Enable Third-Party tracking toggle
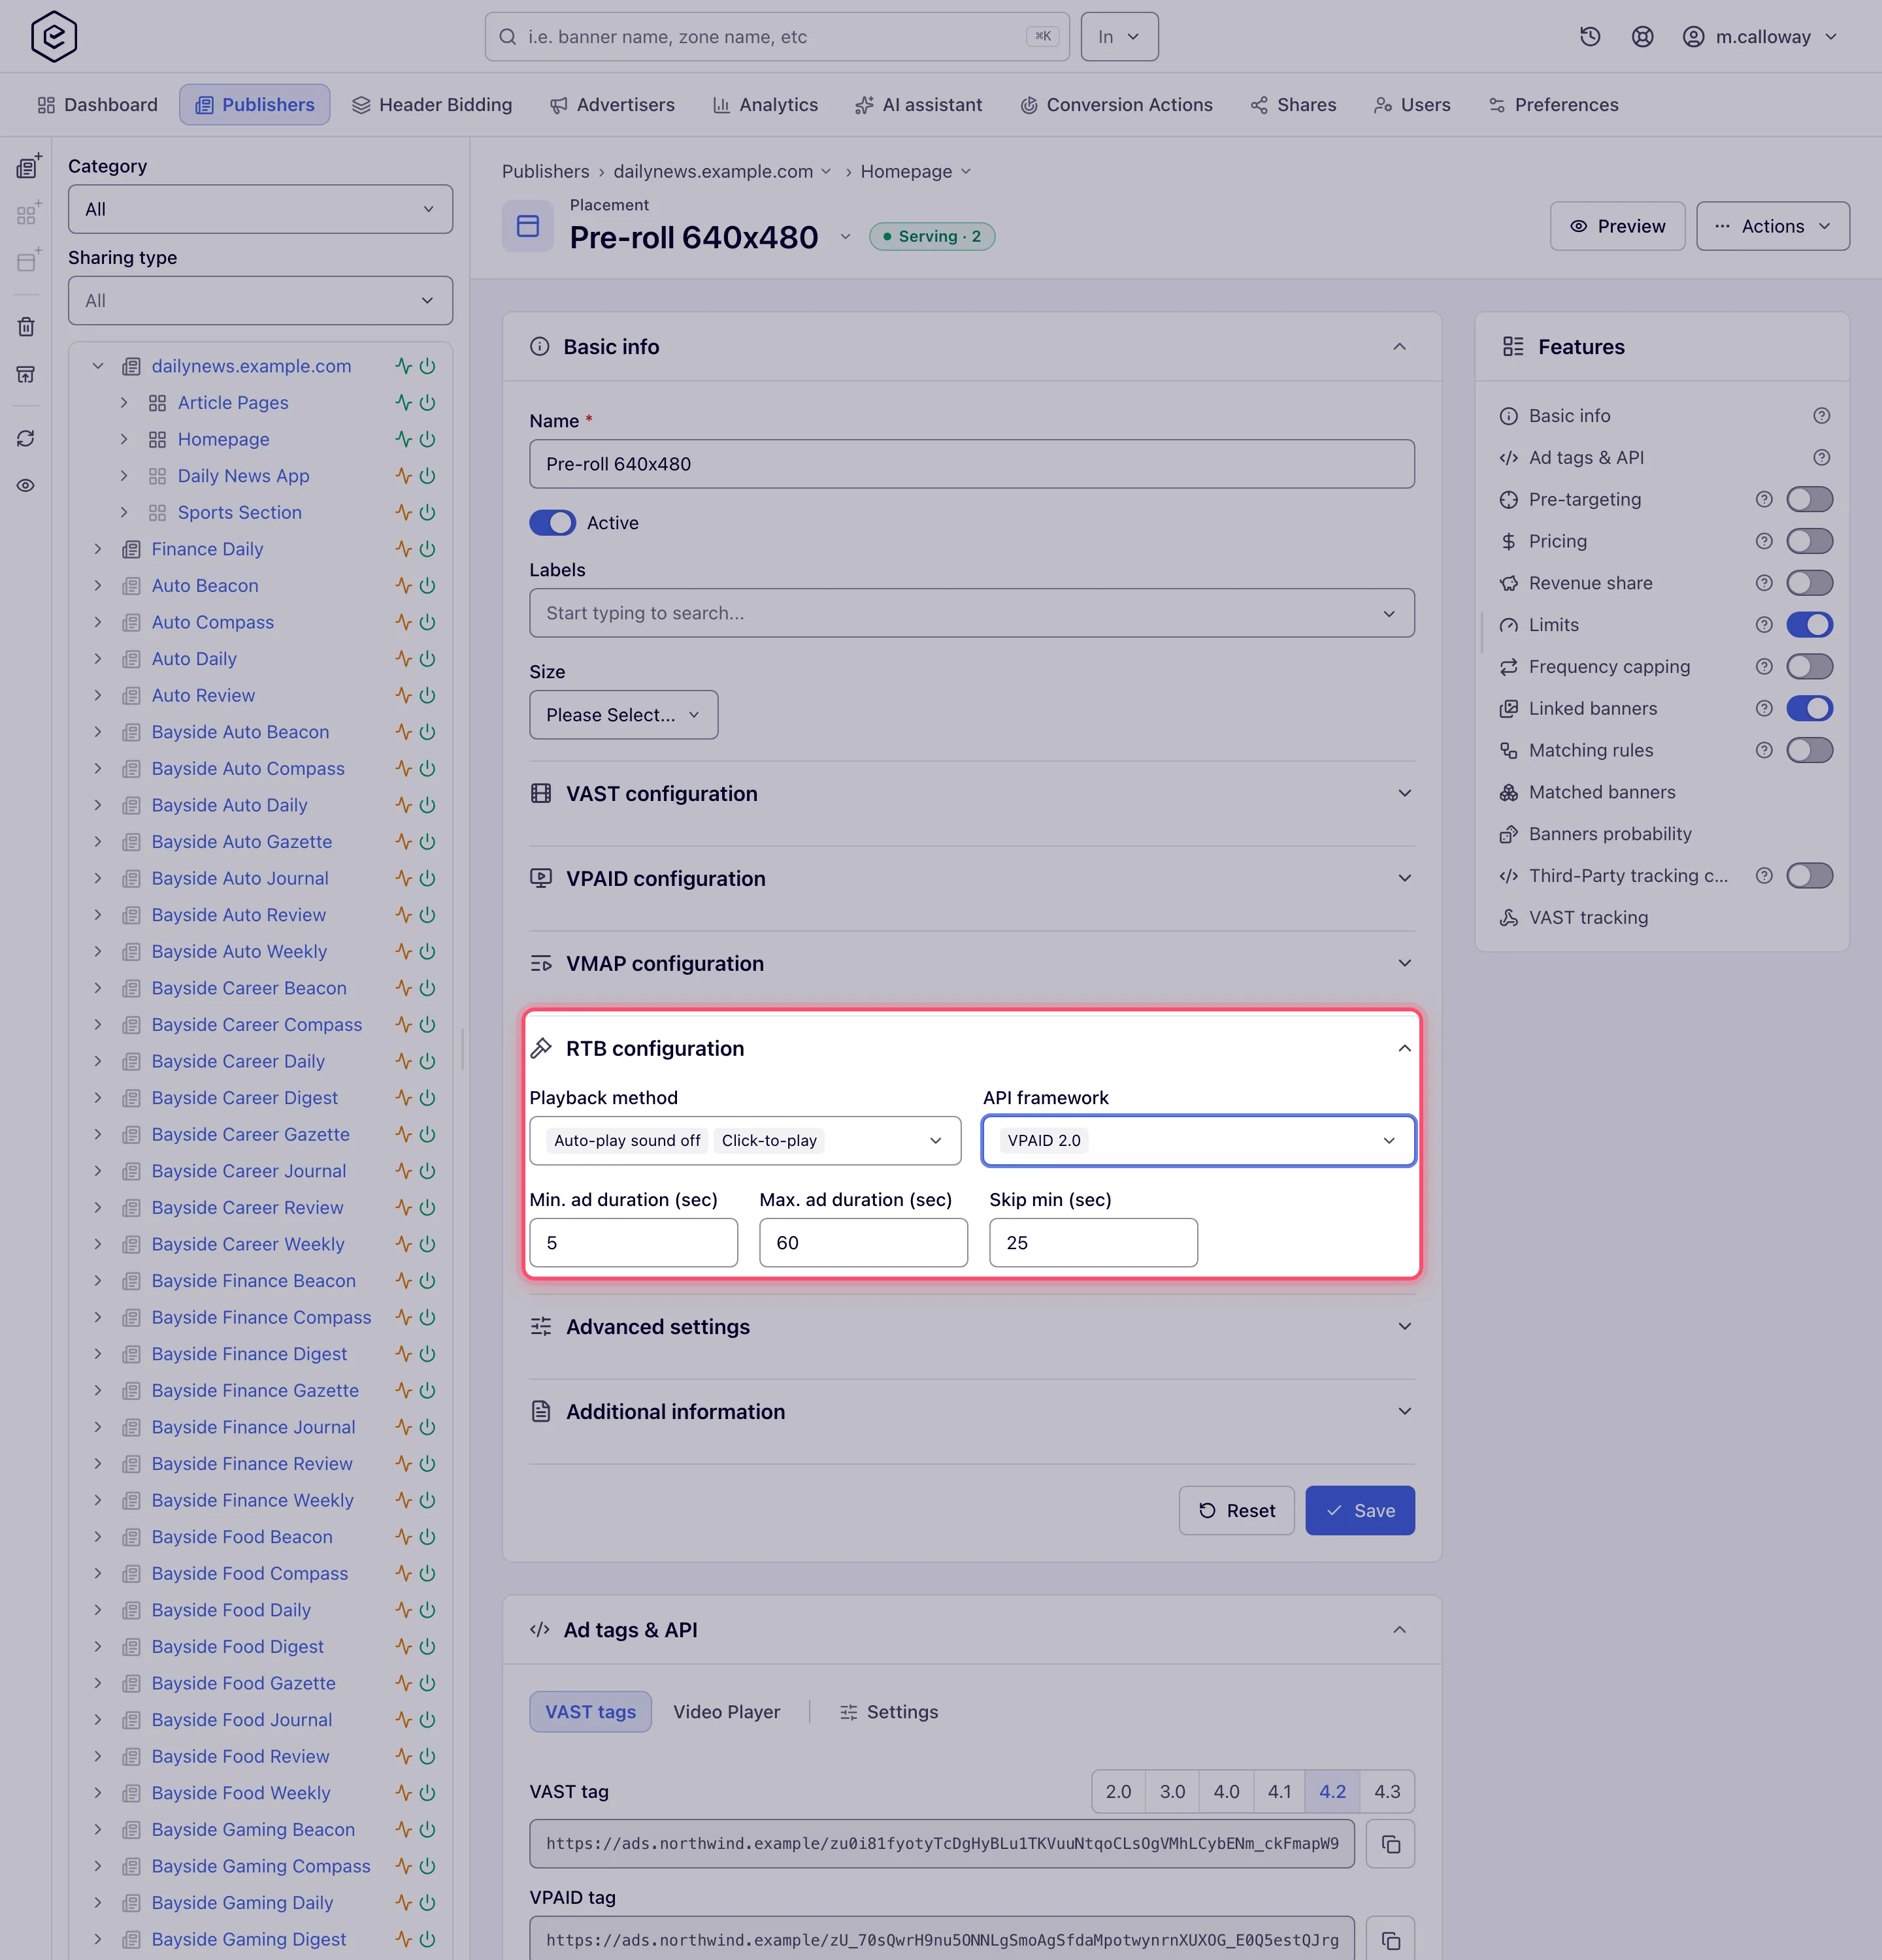This screenshot has height=1960, width=1882. point(1809,876)
